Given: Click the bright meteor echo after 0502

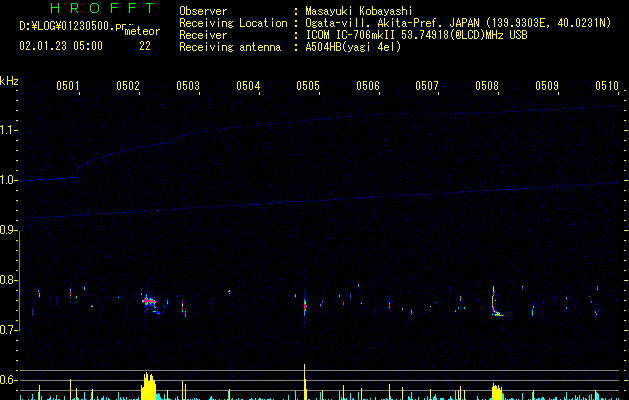Looking at the screenshot, I should (150, 303).
